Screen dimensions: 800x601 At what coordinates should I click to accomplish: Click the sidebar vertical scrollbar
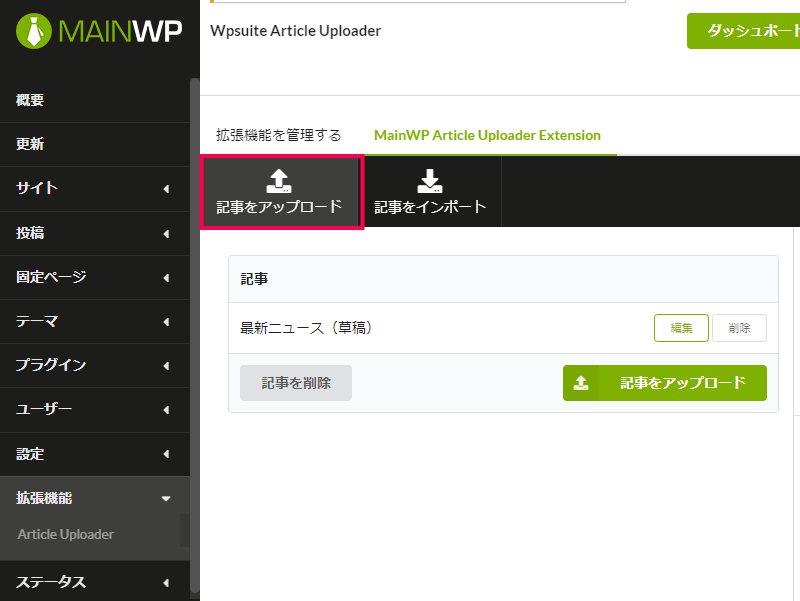pyautogui.click(x=194, y=334)
